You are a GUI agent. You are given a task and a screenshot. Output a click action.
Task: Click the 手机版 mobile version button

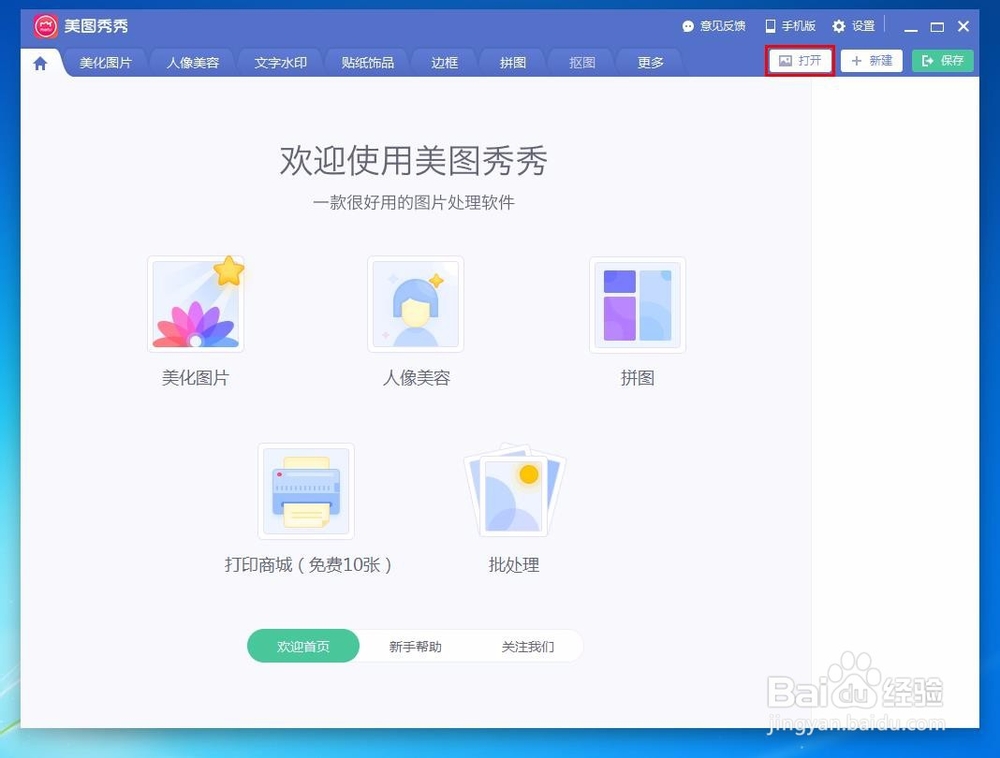[790, 26]
